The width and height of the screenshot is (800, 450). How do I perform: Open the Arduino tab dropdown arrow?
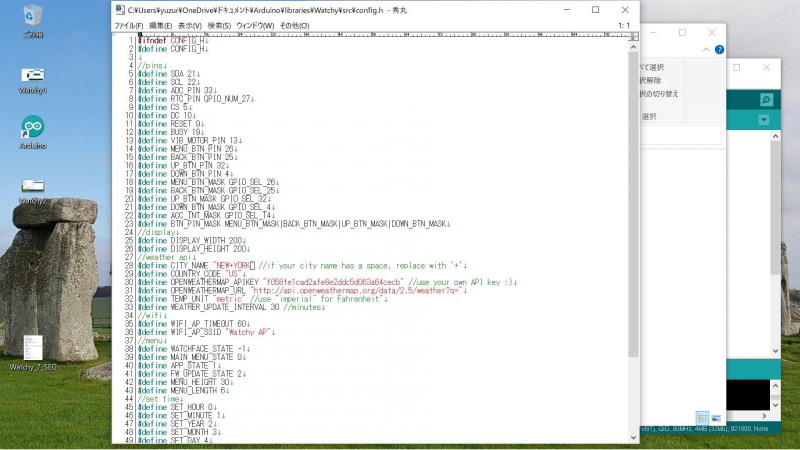coord(764,120)
